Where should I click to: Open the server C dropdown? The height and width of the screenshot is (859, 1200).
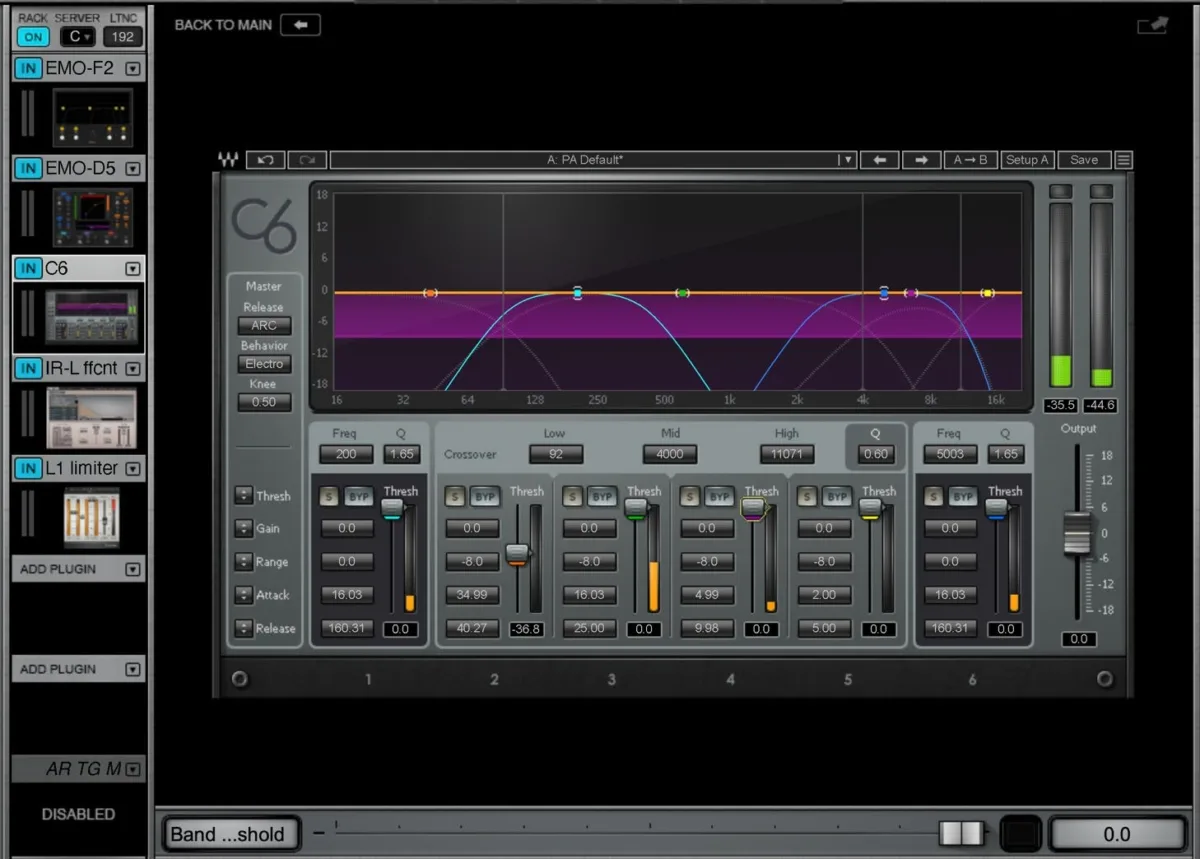coord(78,37)
